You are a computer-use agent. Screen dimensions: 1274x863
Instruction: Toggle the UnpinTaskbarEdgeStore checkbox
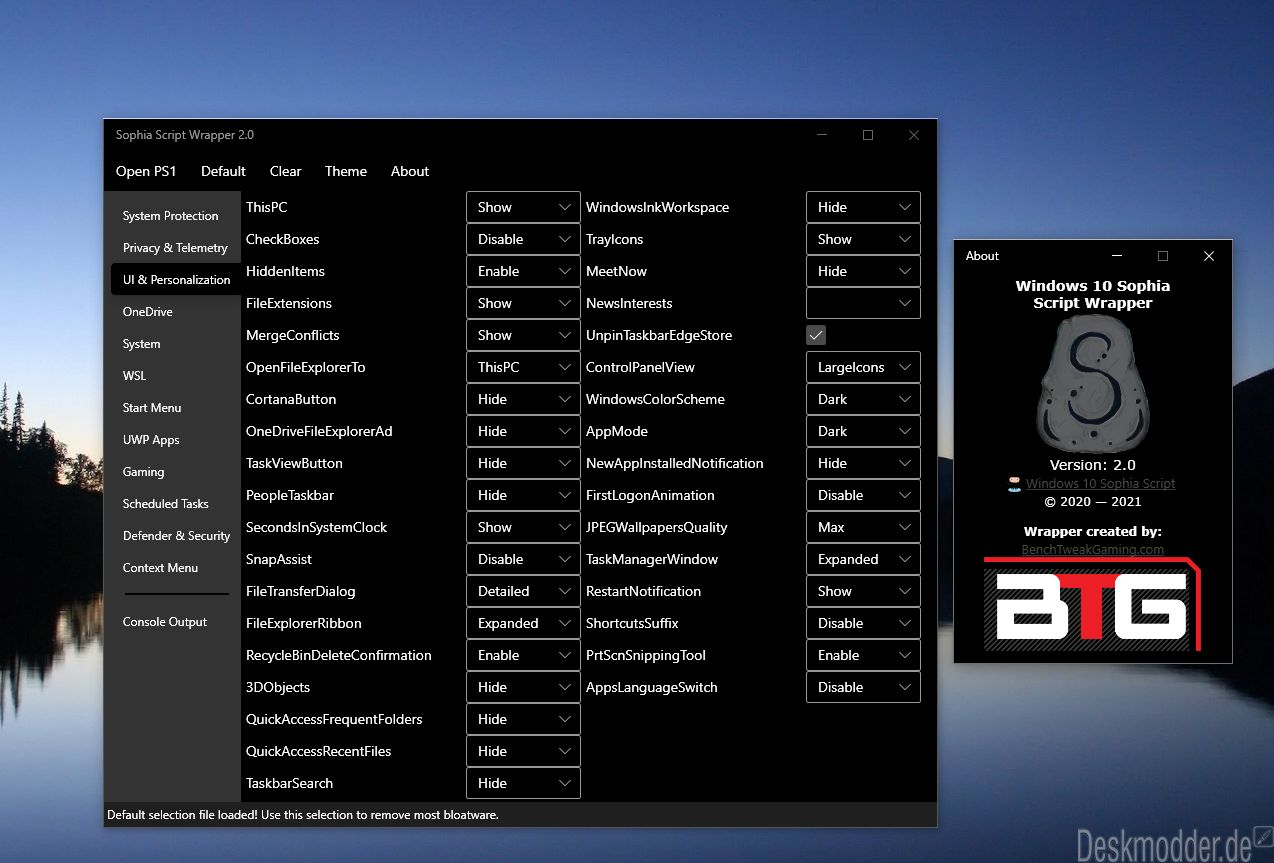coord(816,335)
